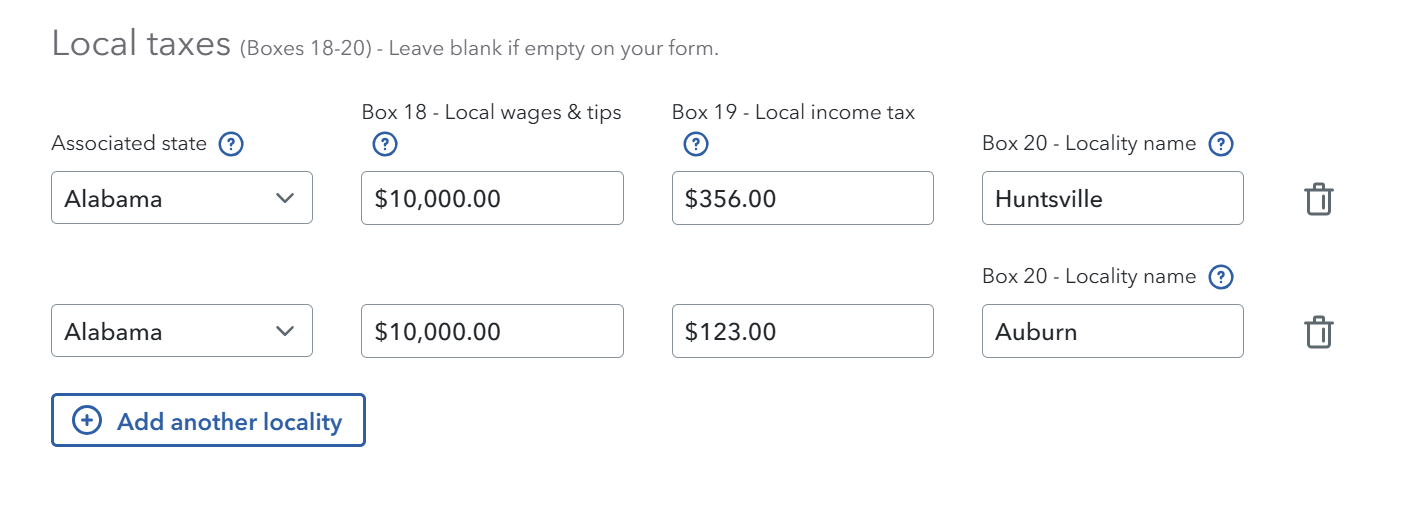
Task: Click help icon for Auburn row's Box 20 label
Action: [x=1220, y=277]
